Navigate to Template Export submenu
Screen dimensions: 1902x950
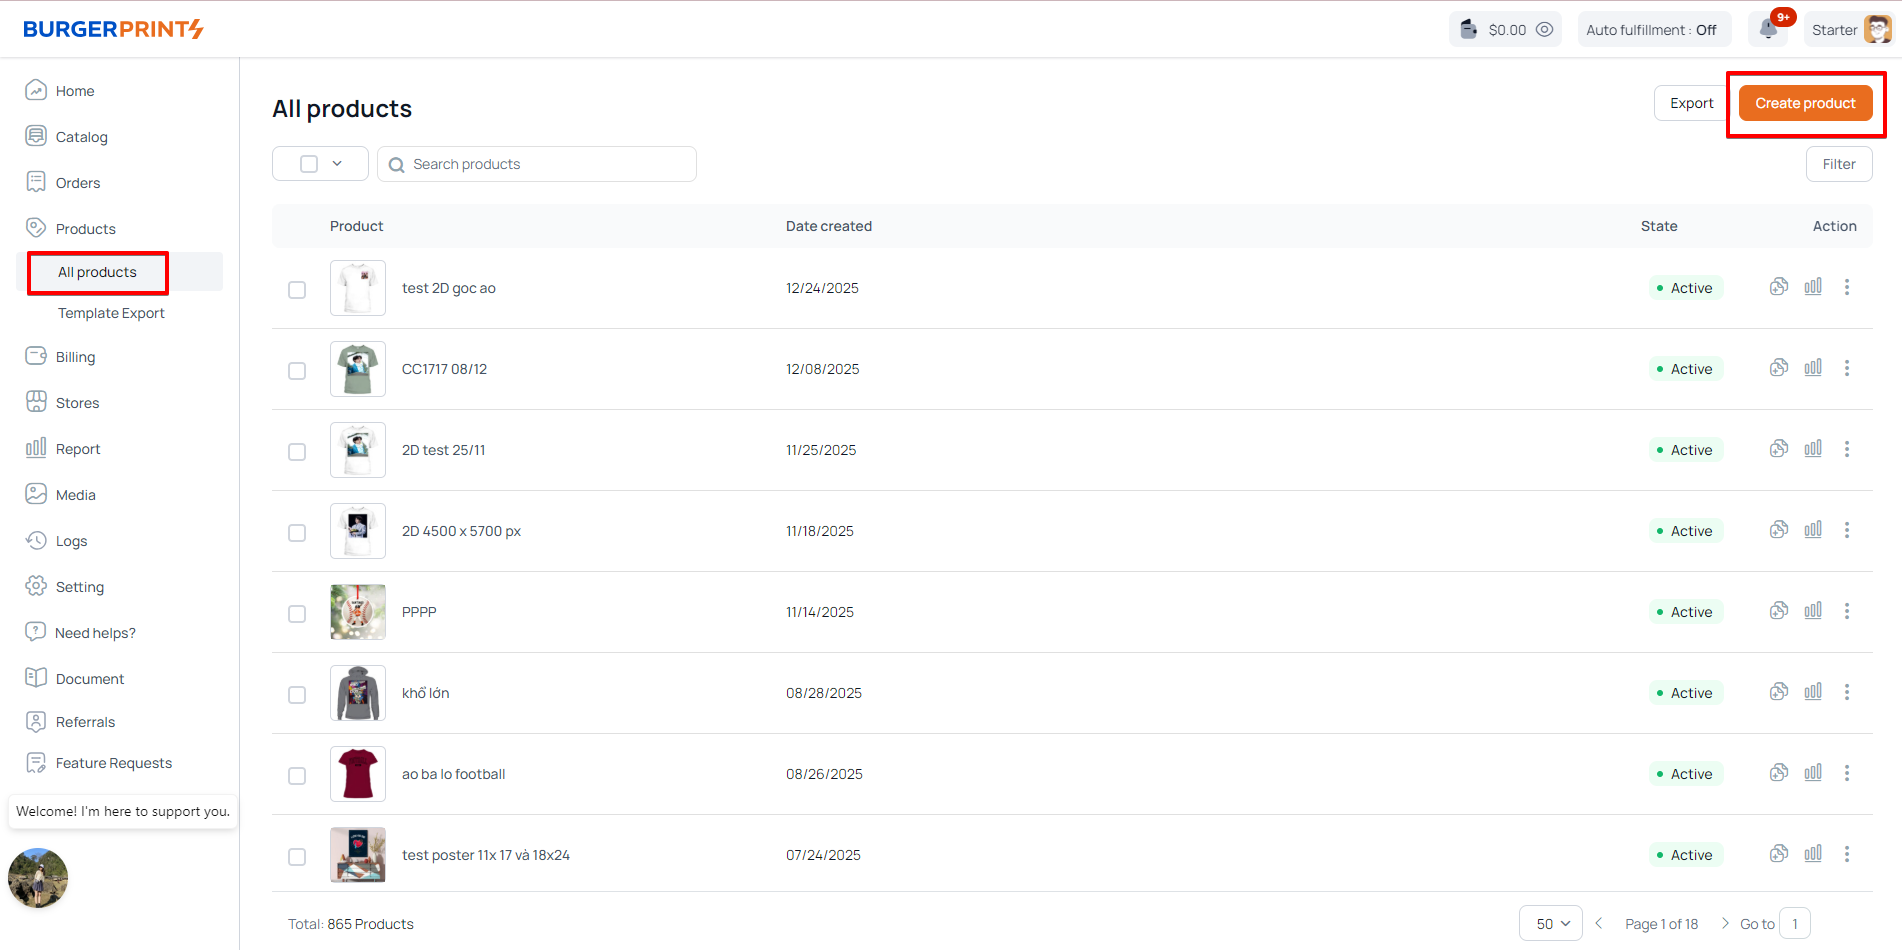[x=111, y=313]
